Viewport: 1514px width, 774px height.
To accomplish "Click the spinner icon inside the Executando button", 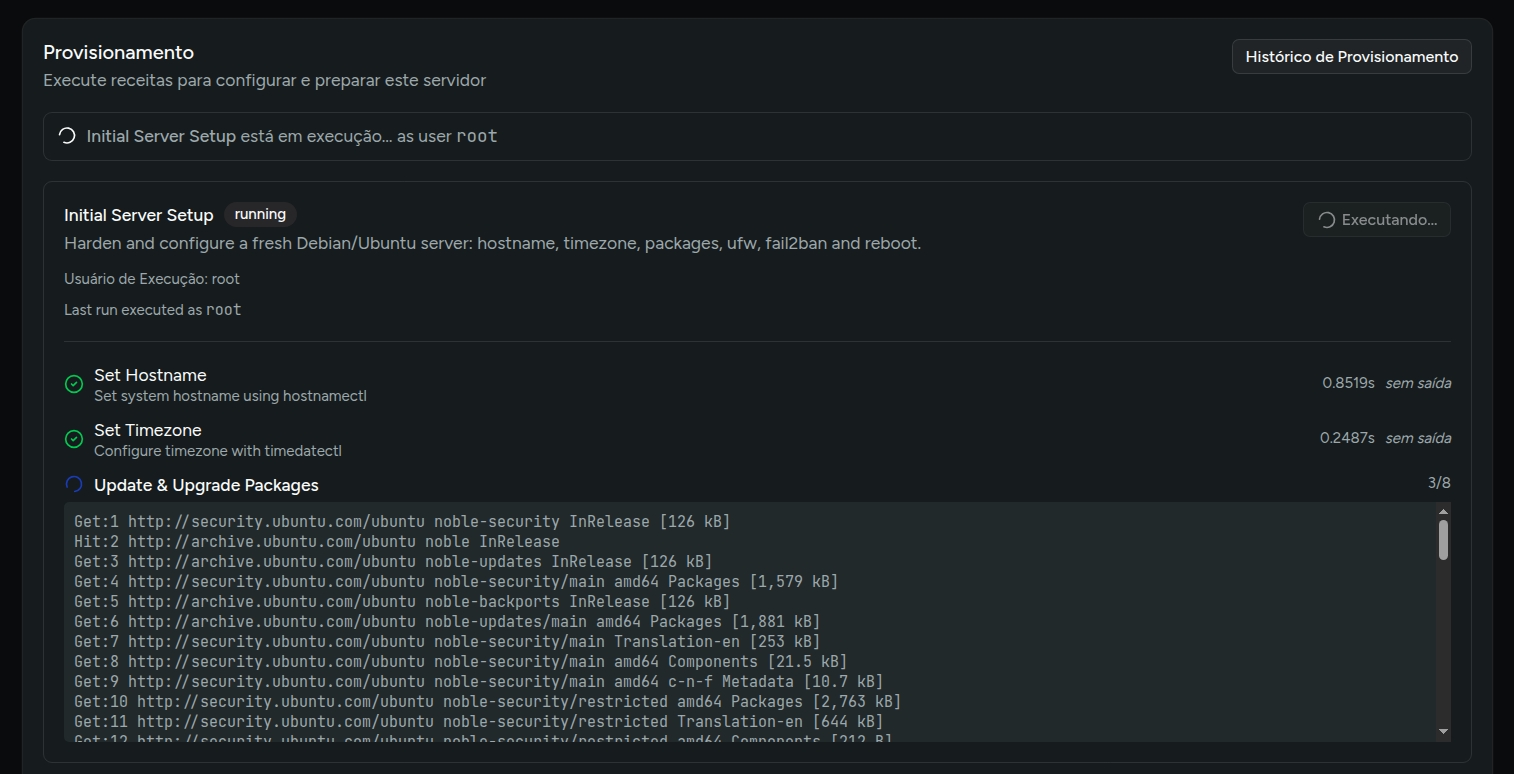I will [1327, 220].
